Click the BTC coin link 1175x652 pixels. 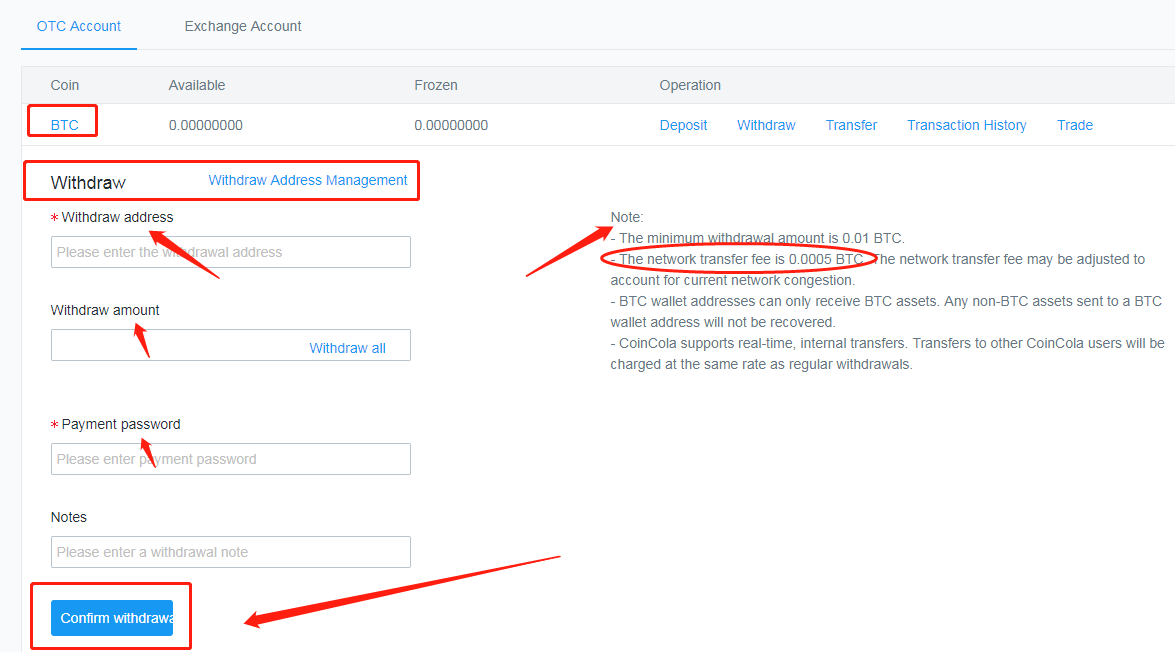pos(64,125)
